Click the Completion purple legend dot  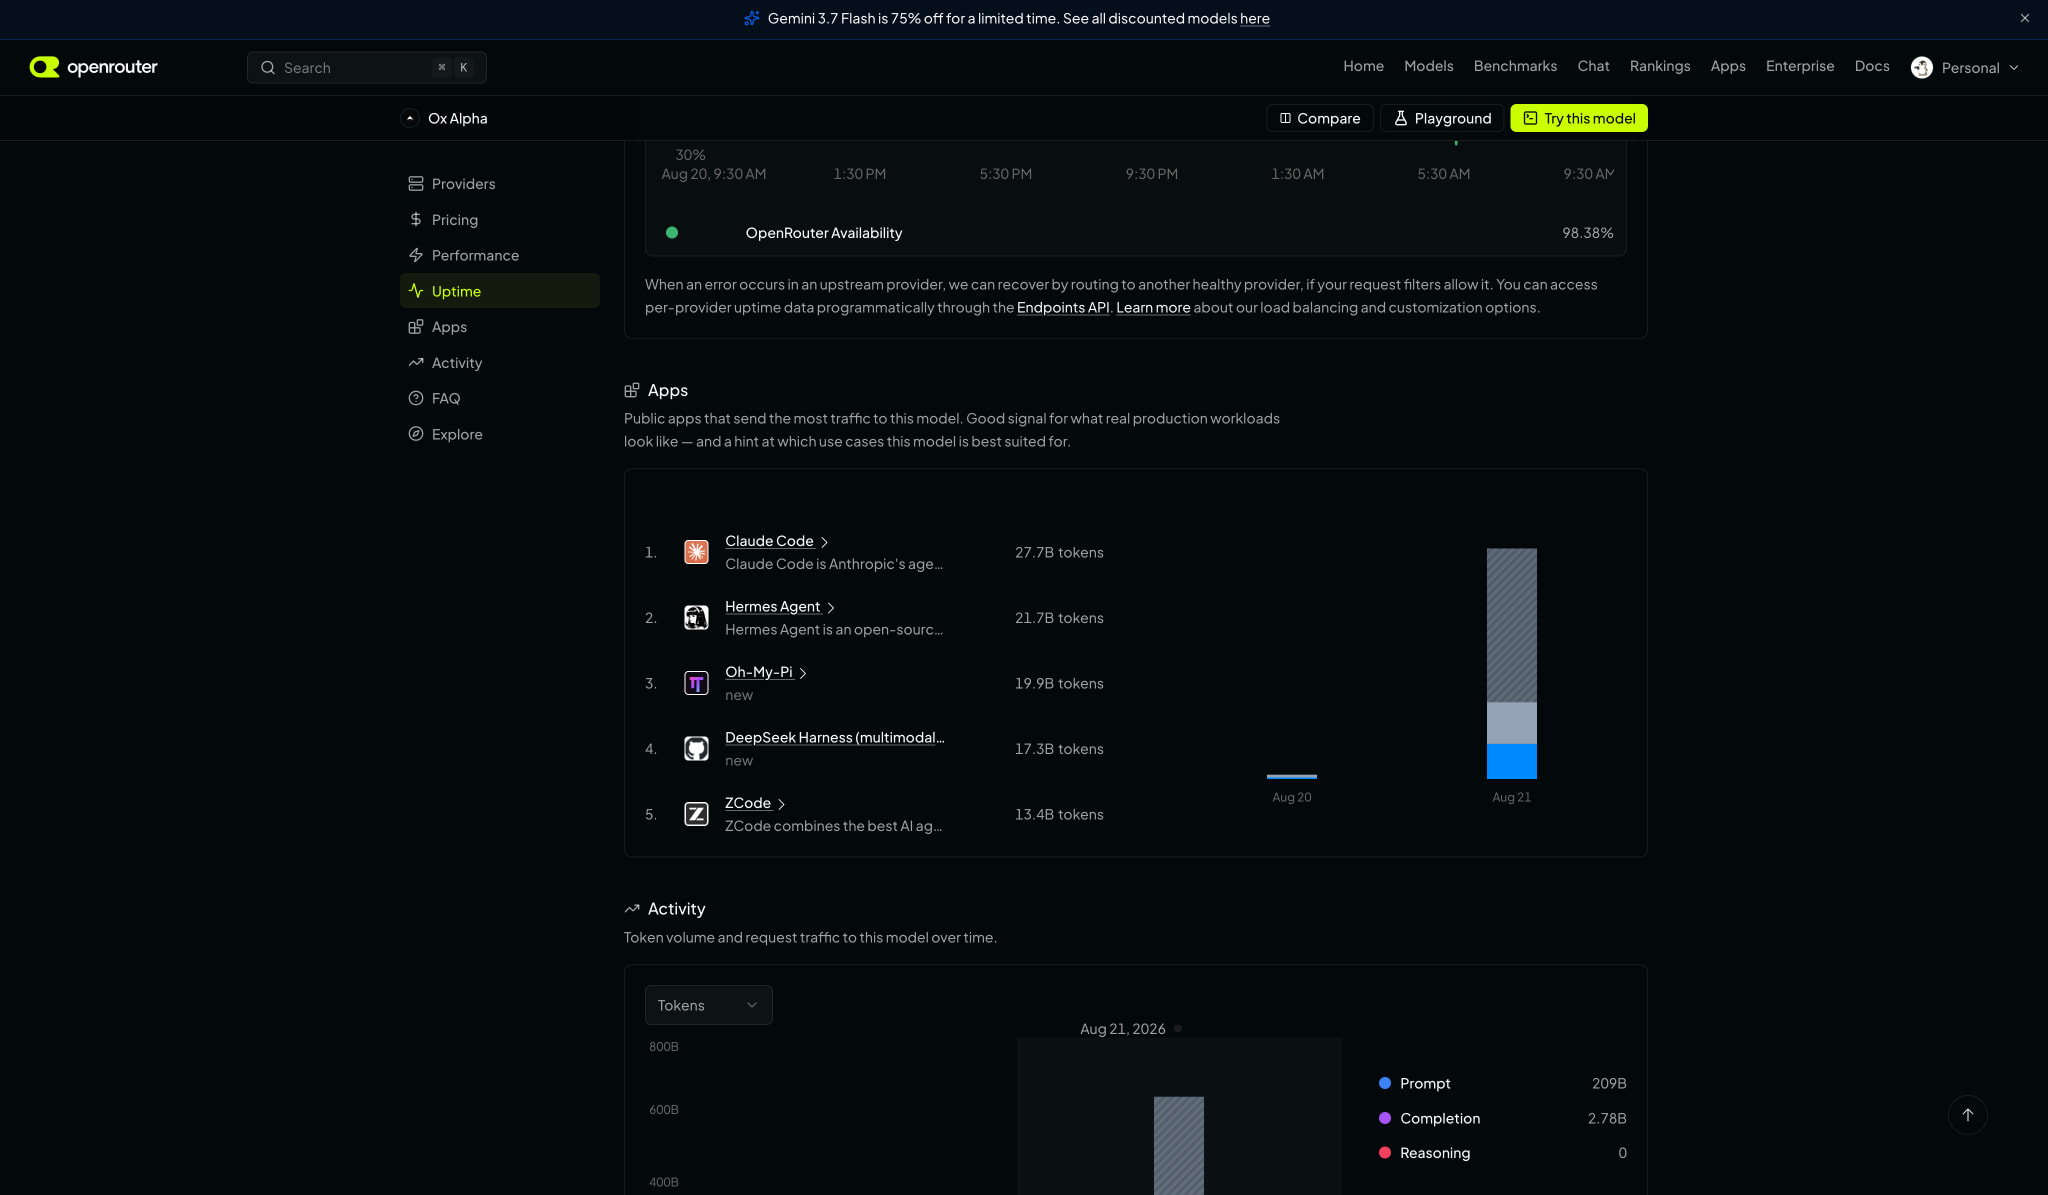point(1385,1118)
